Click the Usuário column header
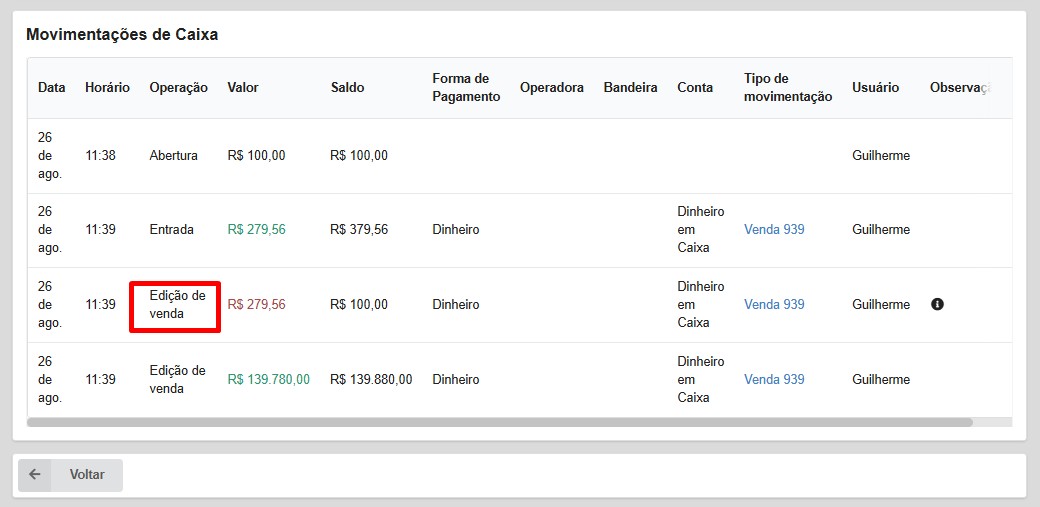The height and width of the screenshot is (507, 1040). [875, 87]
